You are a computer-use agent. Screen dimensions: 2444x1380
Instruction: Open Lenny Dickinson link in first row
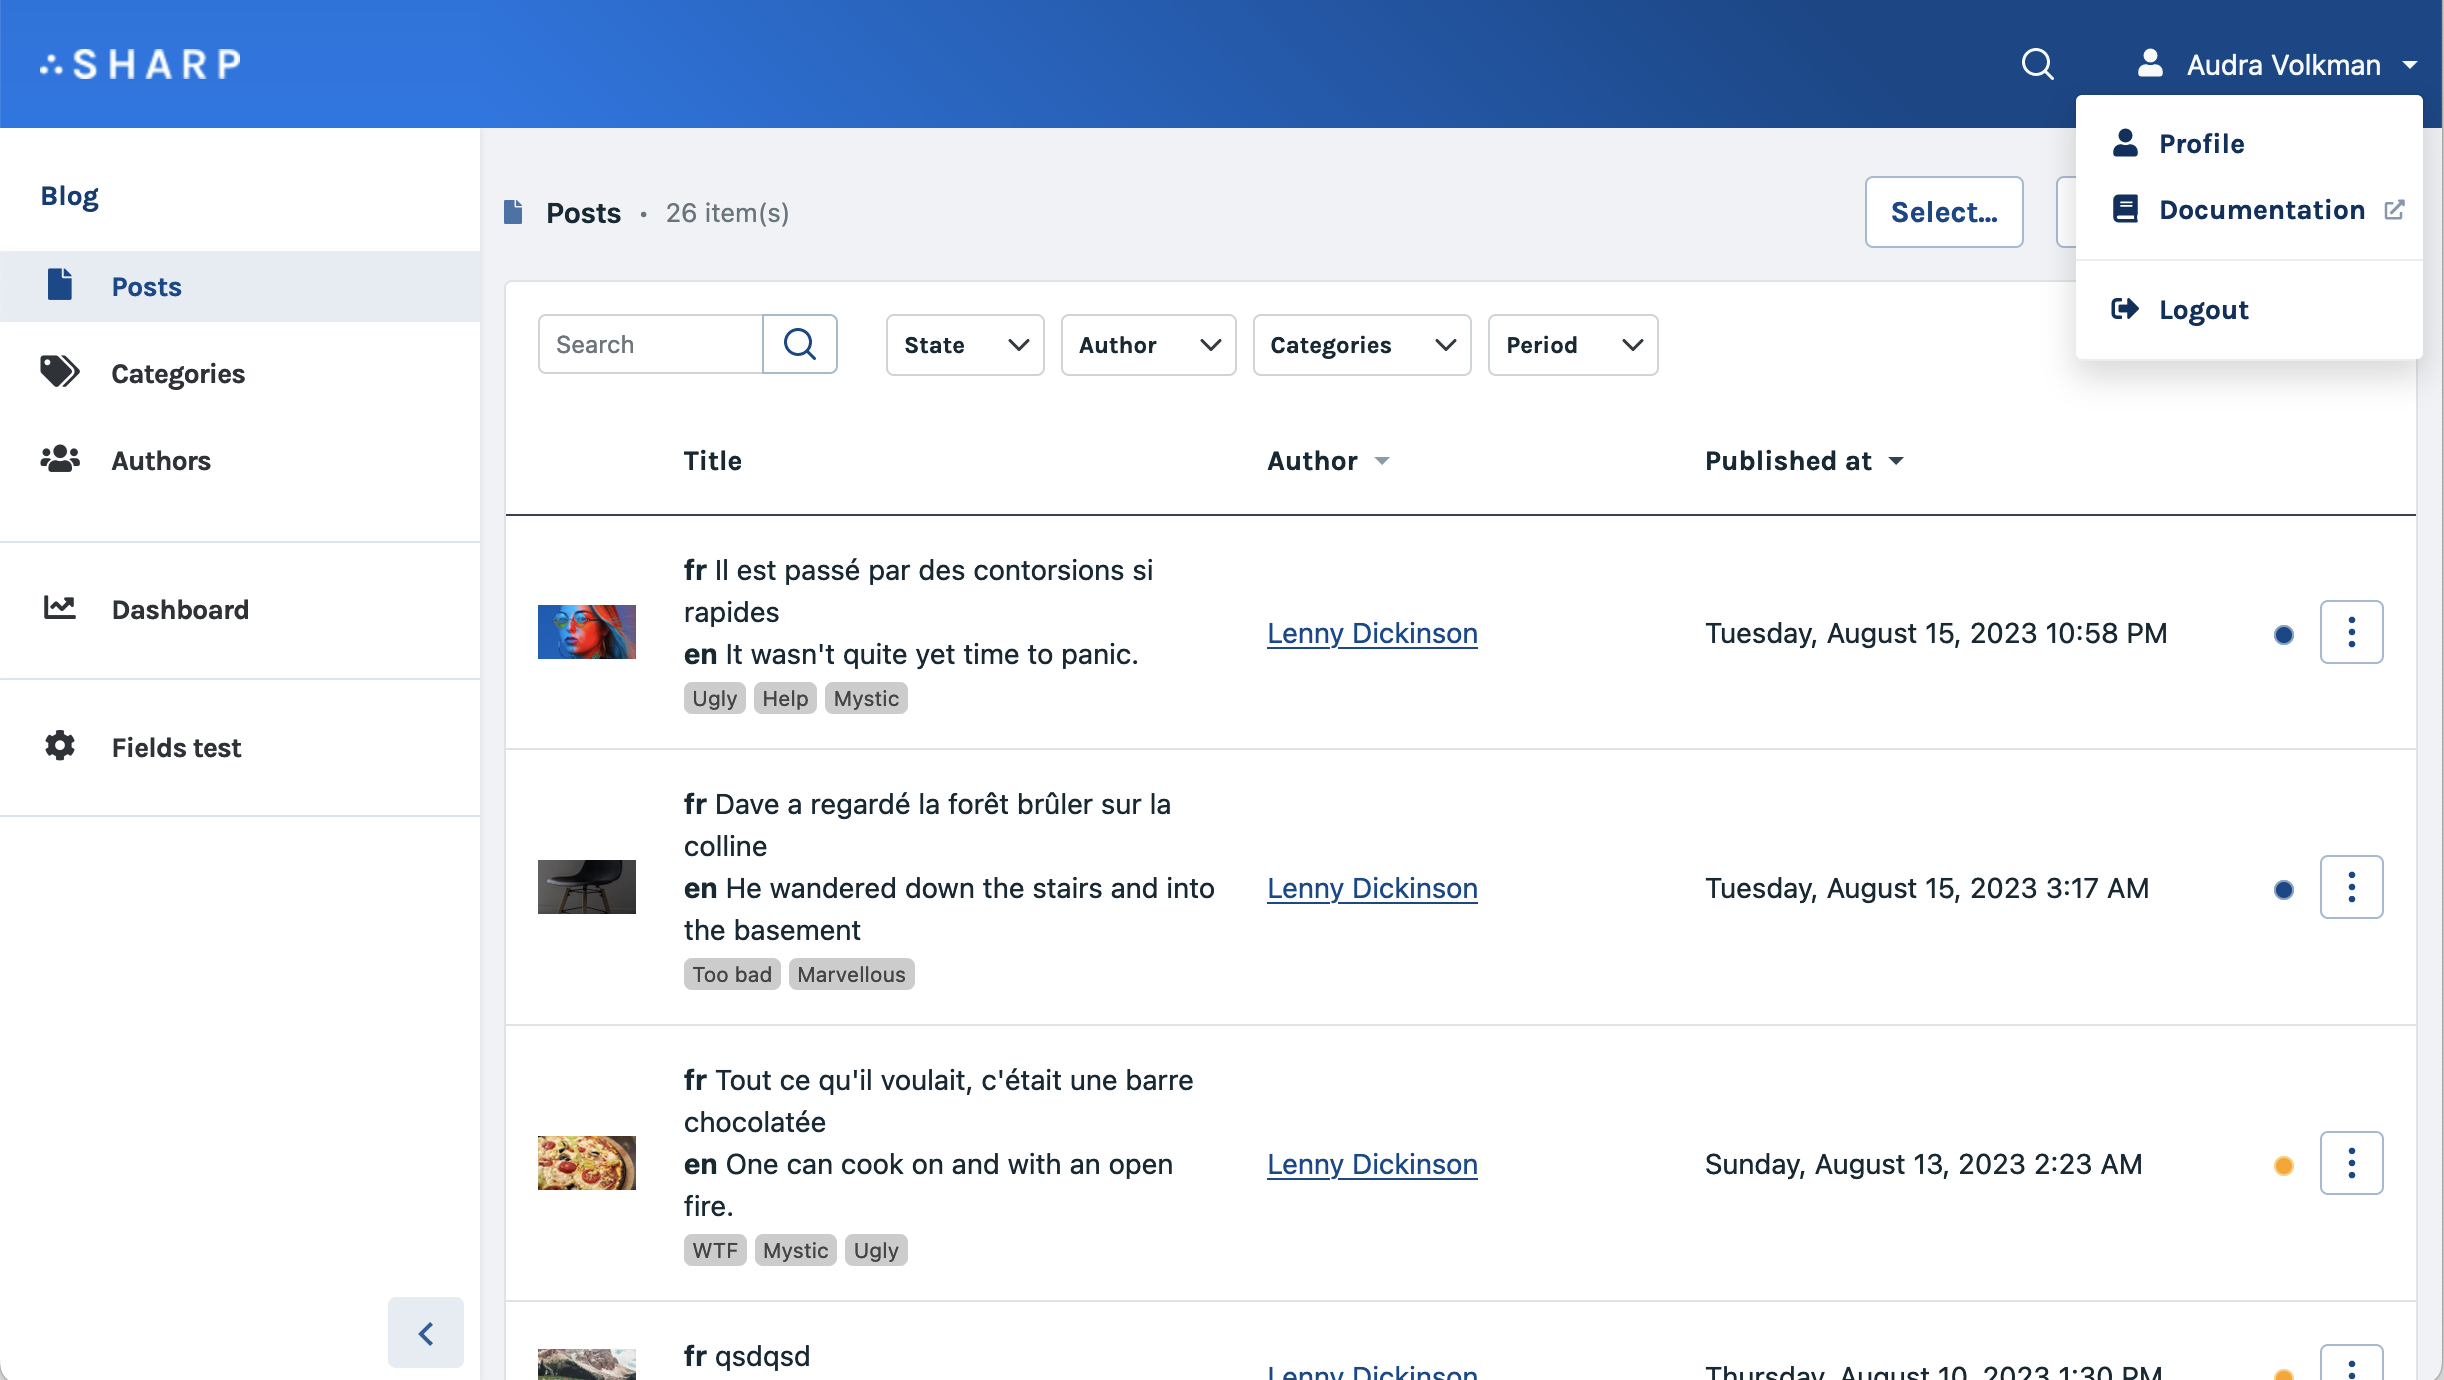1372,633
